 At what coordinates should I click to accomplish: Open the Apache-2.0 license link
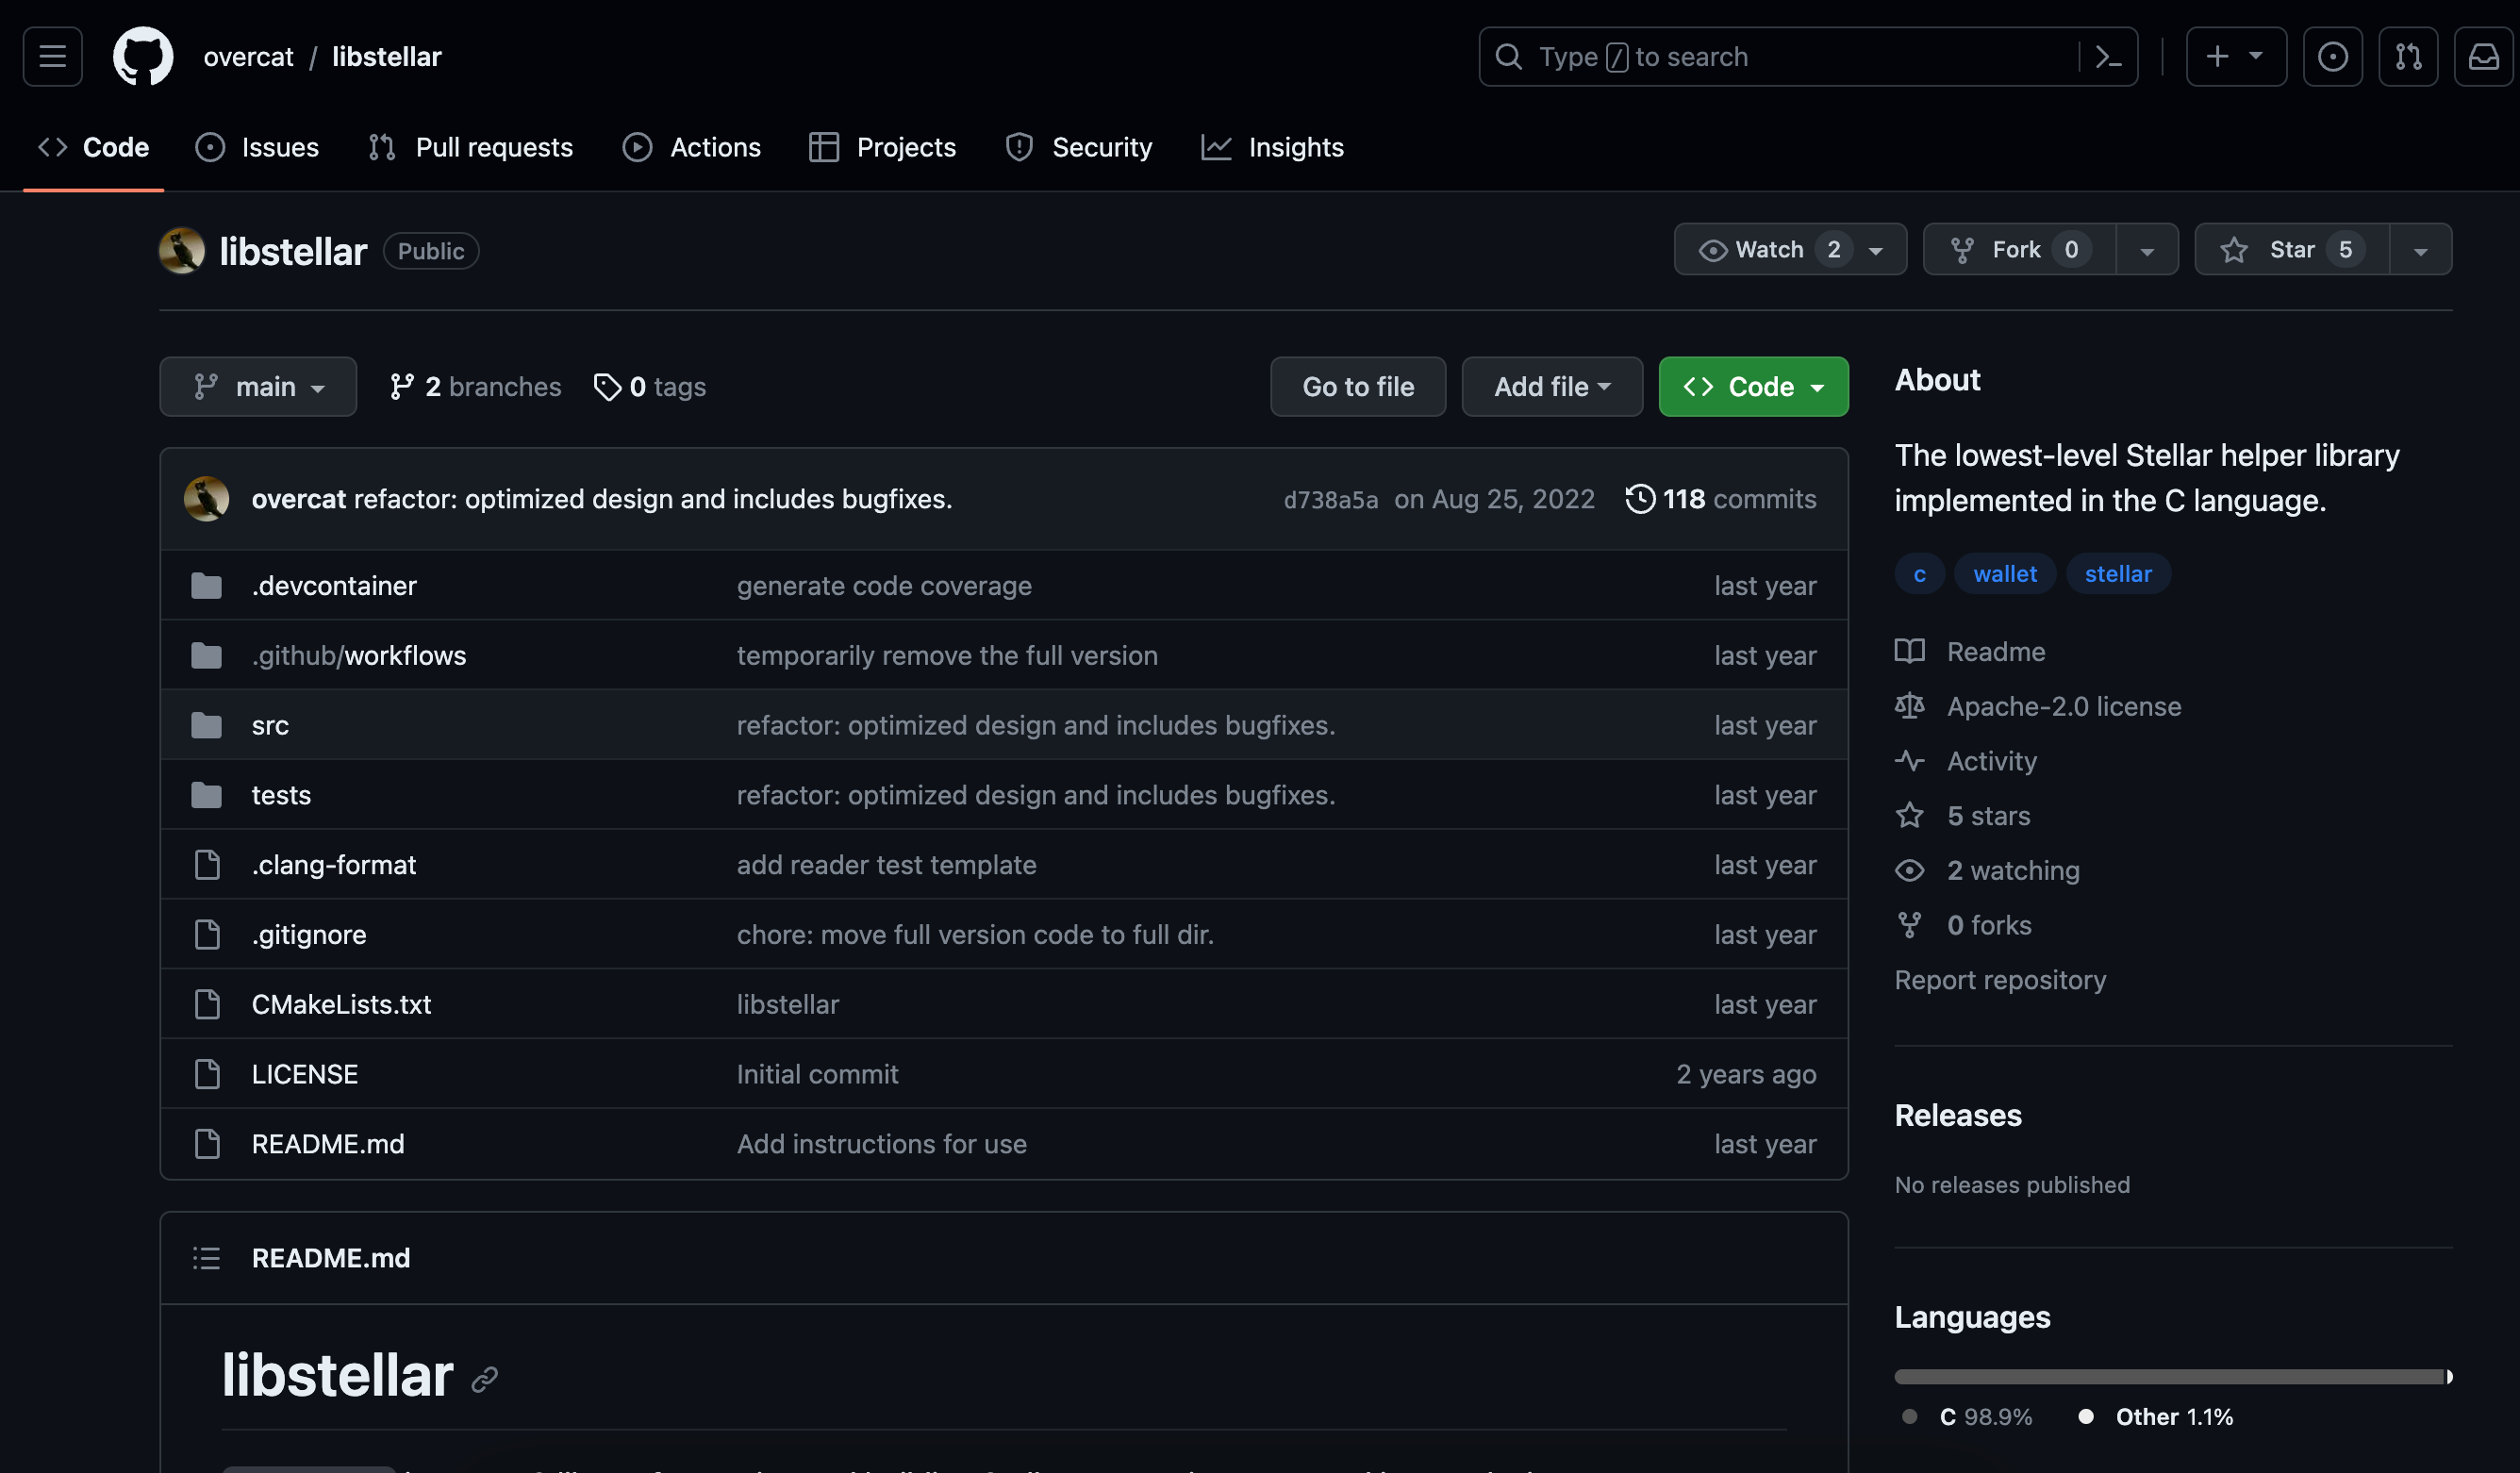pyautogui.click(x=2063, y=706)
